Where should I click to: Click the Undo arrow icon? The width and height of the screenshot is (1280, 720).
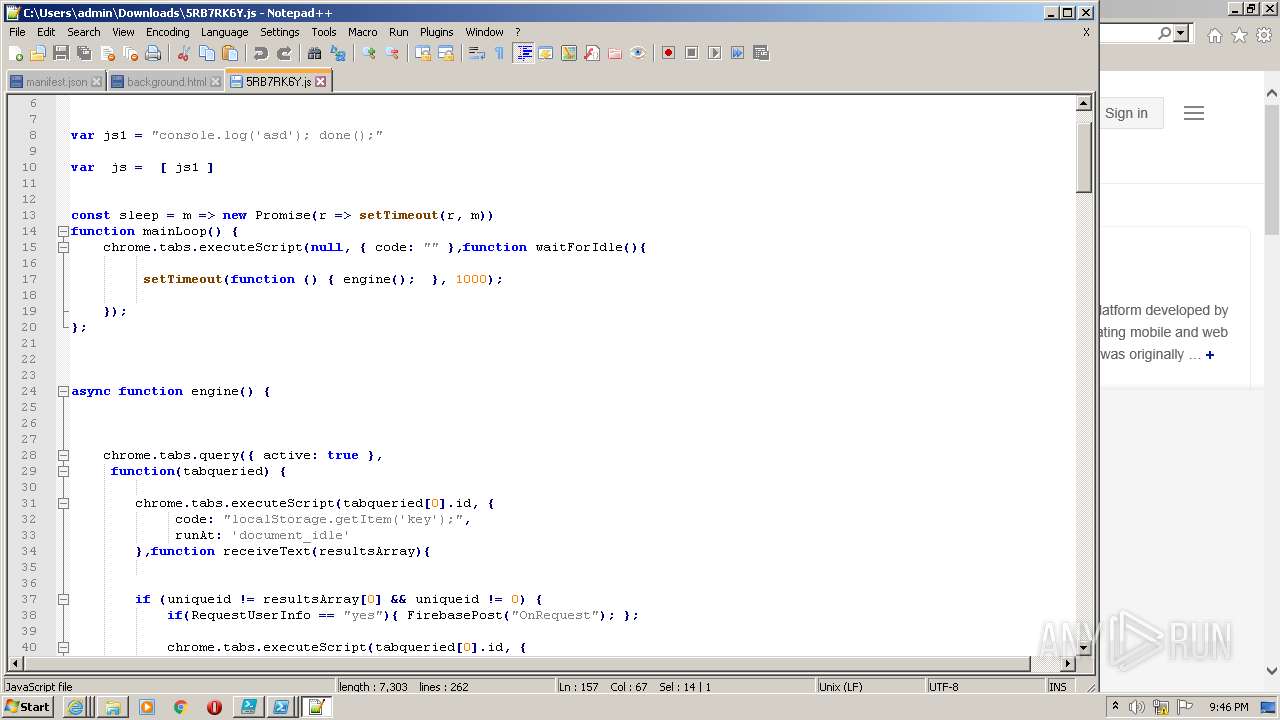[261, 53]
